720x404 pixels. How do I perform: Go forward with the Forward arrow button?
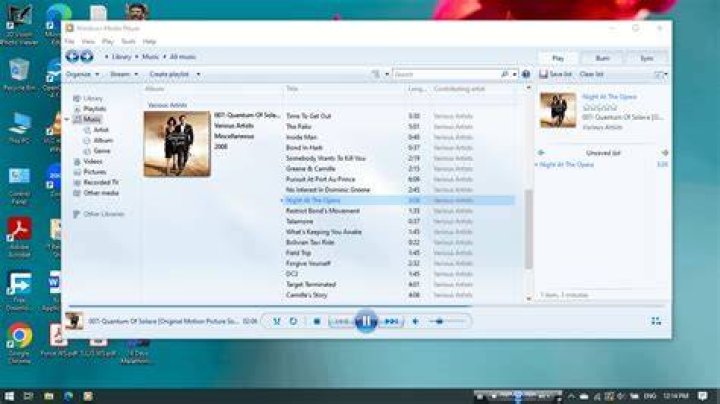tap(87, 56)
